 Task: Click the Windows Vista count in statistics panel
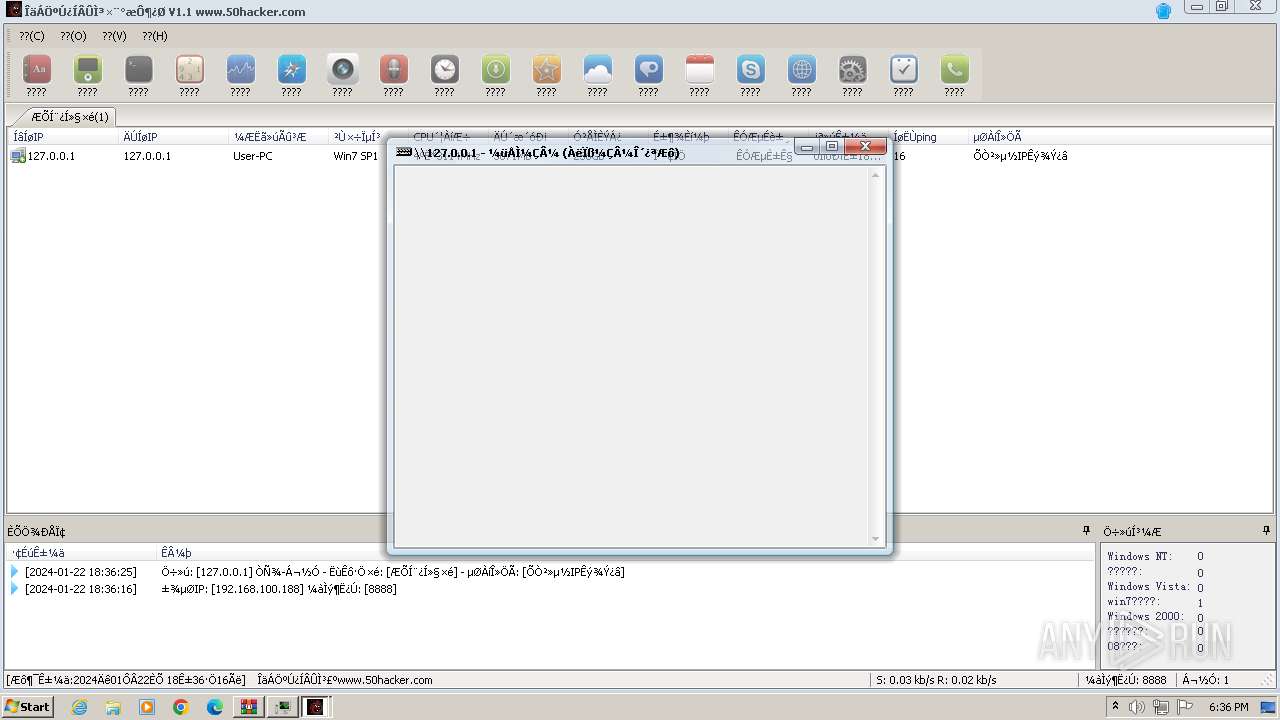tap(1200, 588)
